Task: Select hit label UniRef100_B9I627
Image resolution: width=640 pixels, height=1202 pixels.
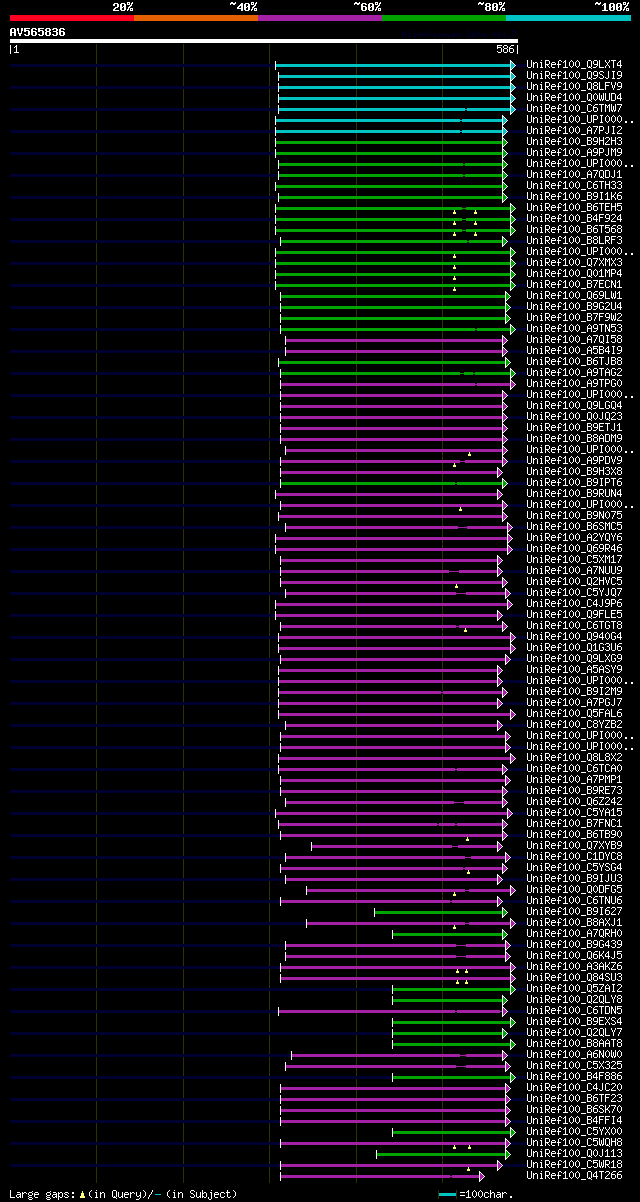Action: click(574, 911)
